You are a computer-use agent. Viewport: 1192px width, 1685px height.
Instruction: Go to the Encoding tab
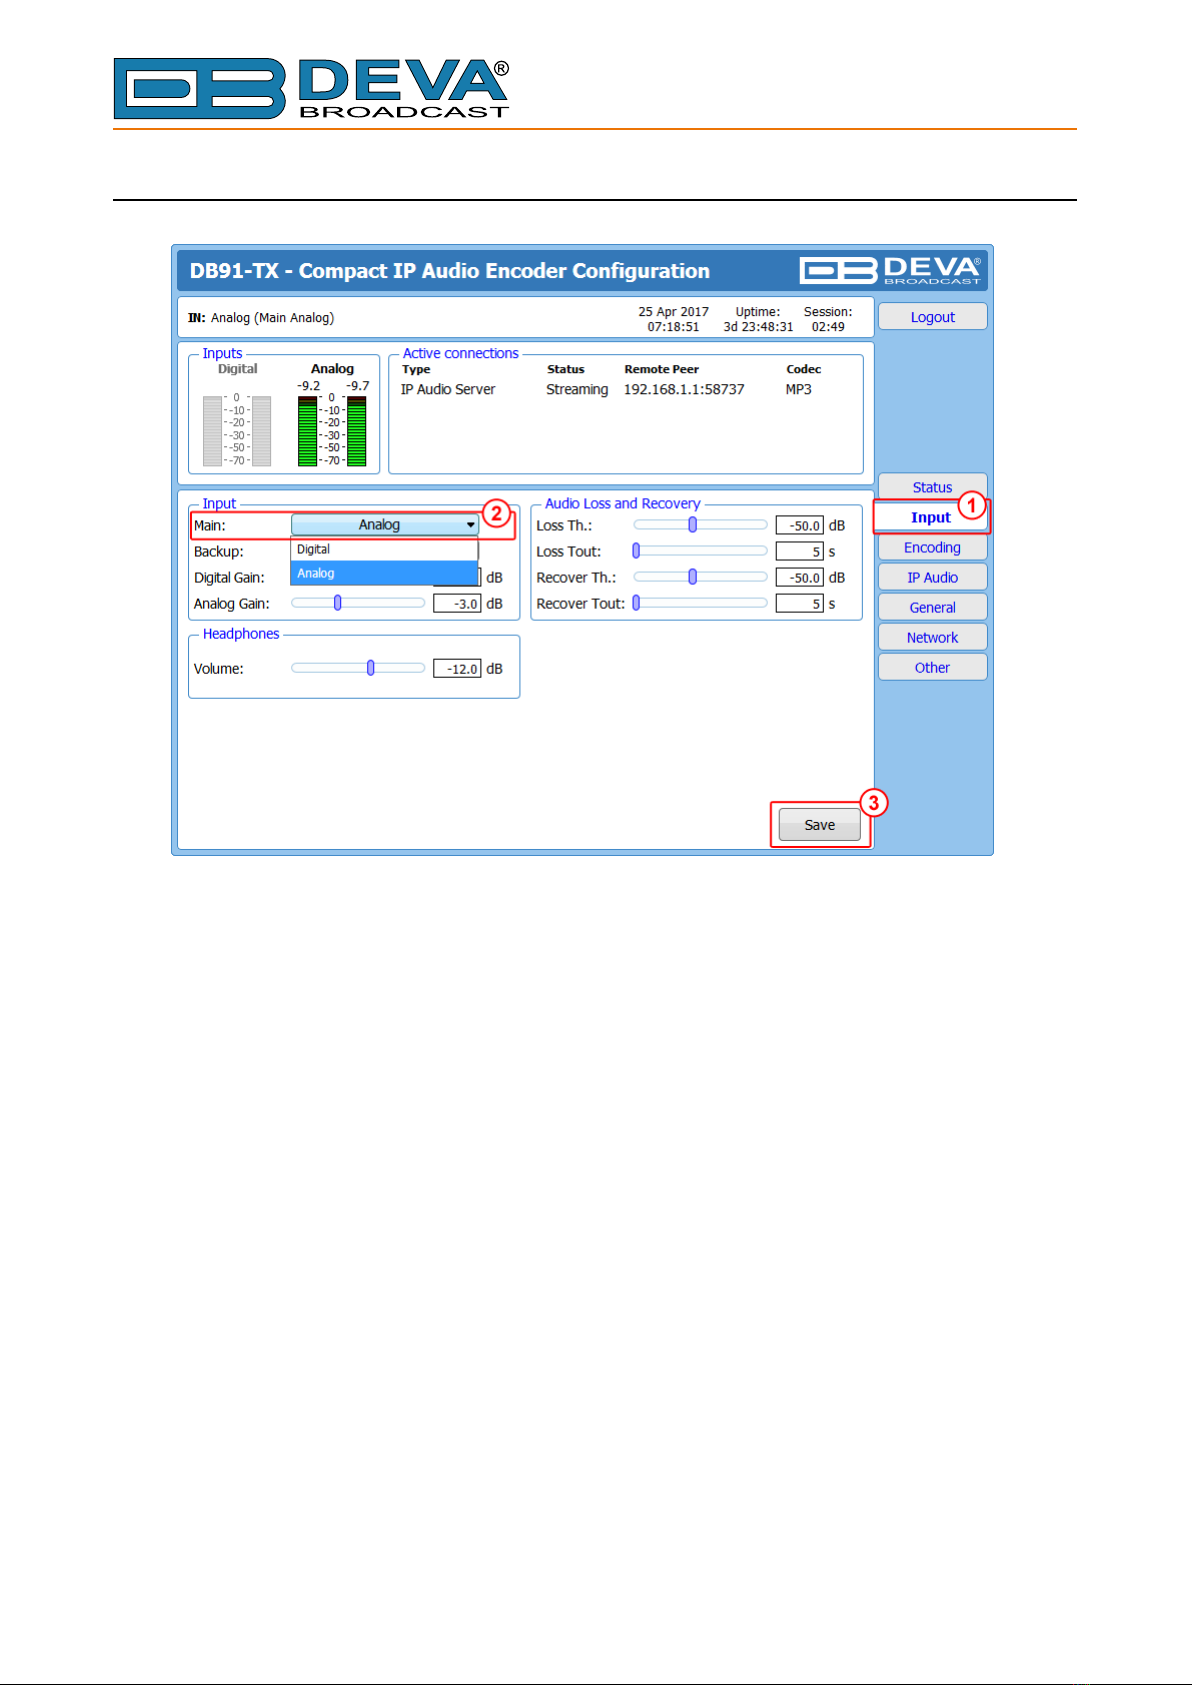coord(932,547)
